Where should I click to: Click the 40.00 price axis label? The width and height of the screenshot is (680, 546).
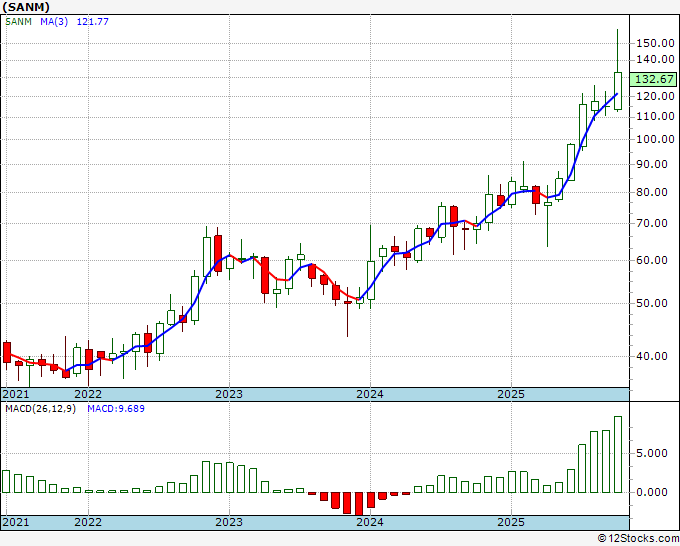[x=652, y=356]
